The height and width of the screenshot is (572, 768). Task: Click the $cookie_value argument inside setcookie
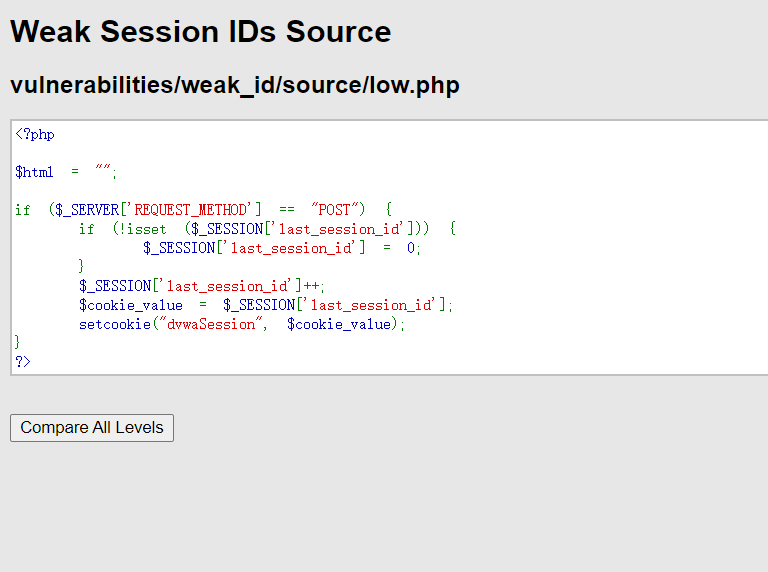pos(338,324)
